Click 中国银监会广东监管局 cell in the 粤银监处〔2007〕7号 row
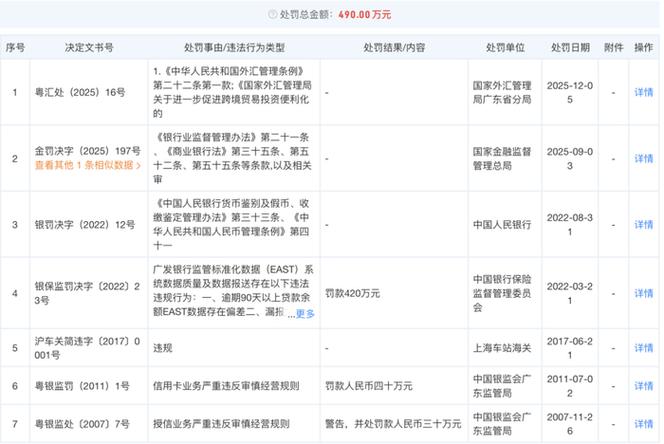Screen dimensions: 664x444 pos(502,424)
